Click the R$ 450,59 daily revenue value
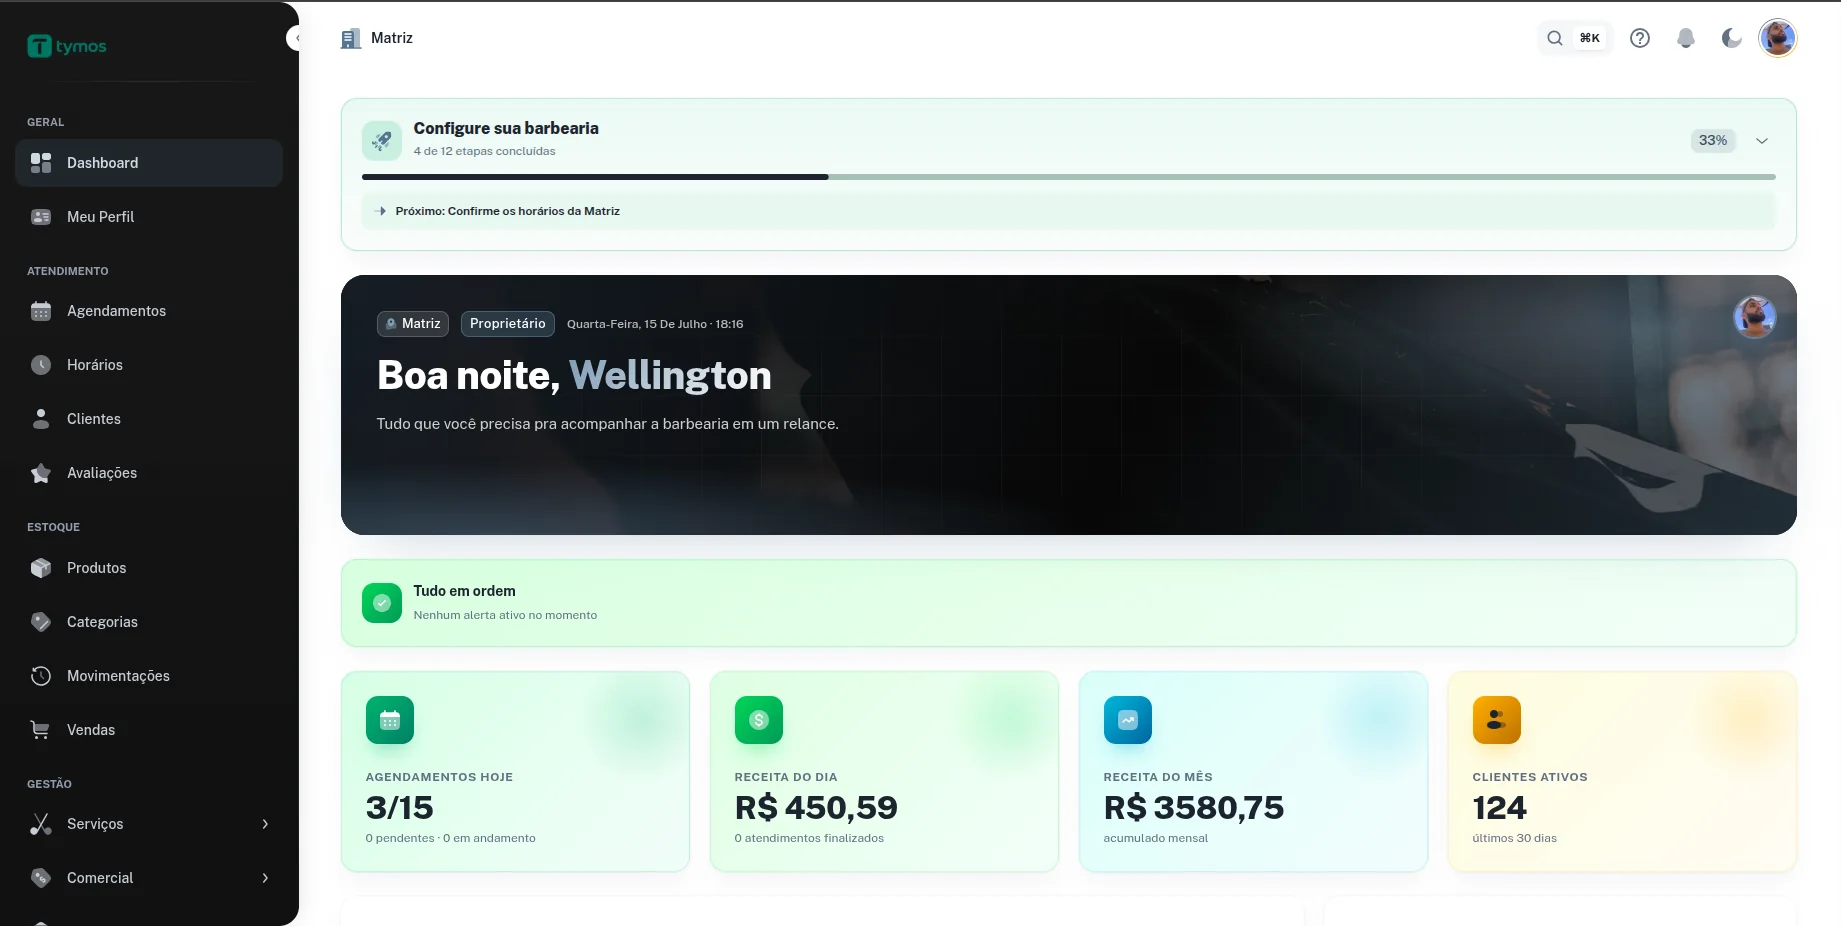The width and height of the screenshot is (1841, 926). pos(816,808)
